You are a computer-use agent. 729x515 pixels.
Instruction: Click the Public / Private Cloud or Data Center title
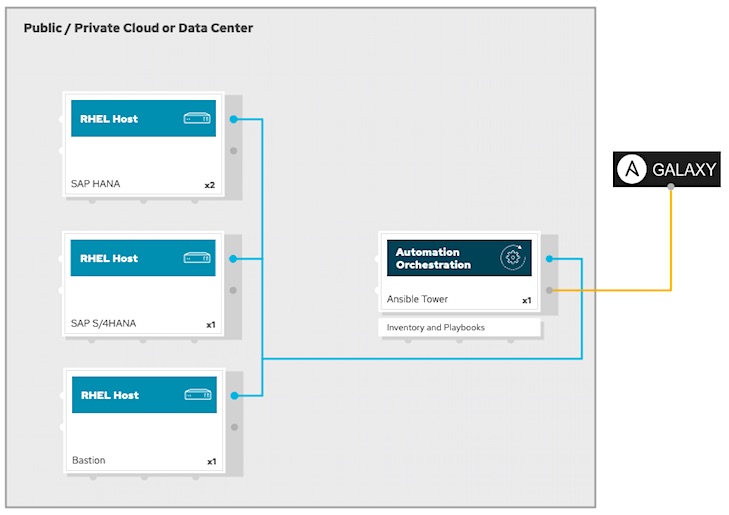tap(138, 28)
